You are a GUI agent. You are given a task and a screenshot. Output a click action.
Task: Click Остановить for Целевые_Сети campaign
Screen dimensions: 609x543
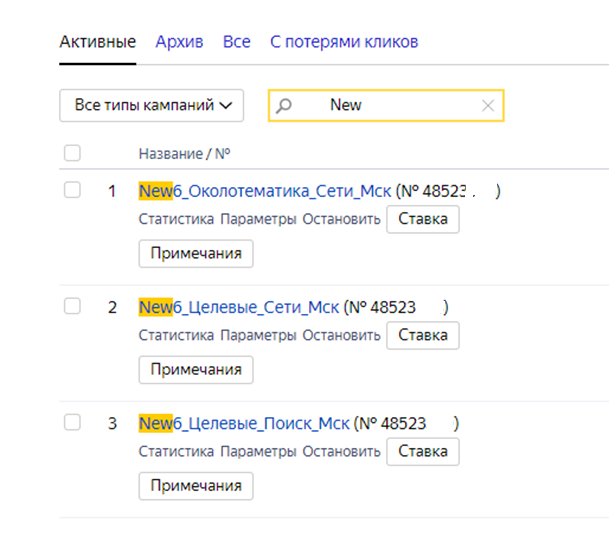pyautogui.click(x=341, y=336)
